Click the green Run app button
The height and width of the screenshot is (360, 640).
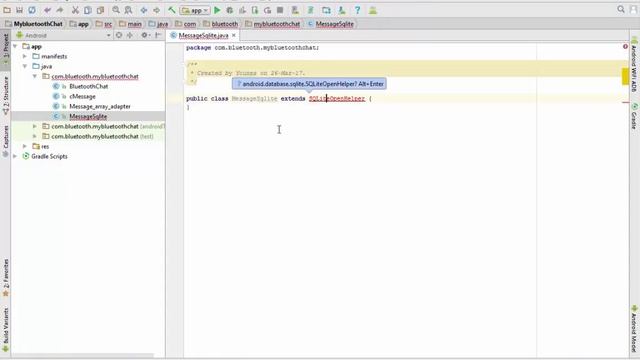click(x=217, y=10)
